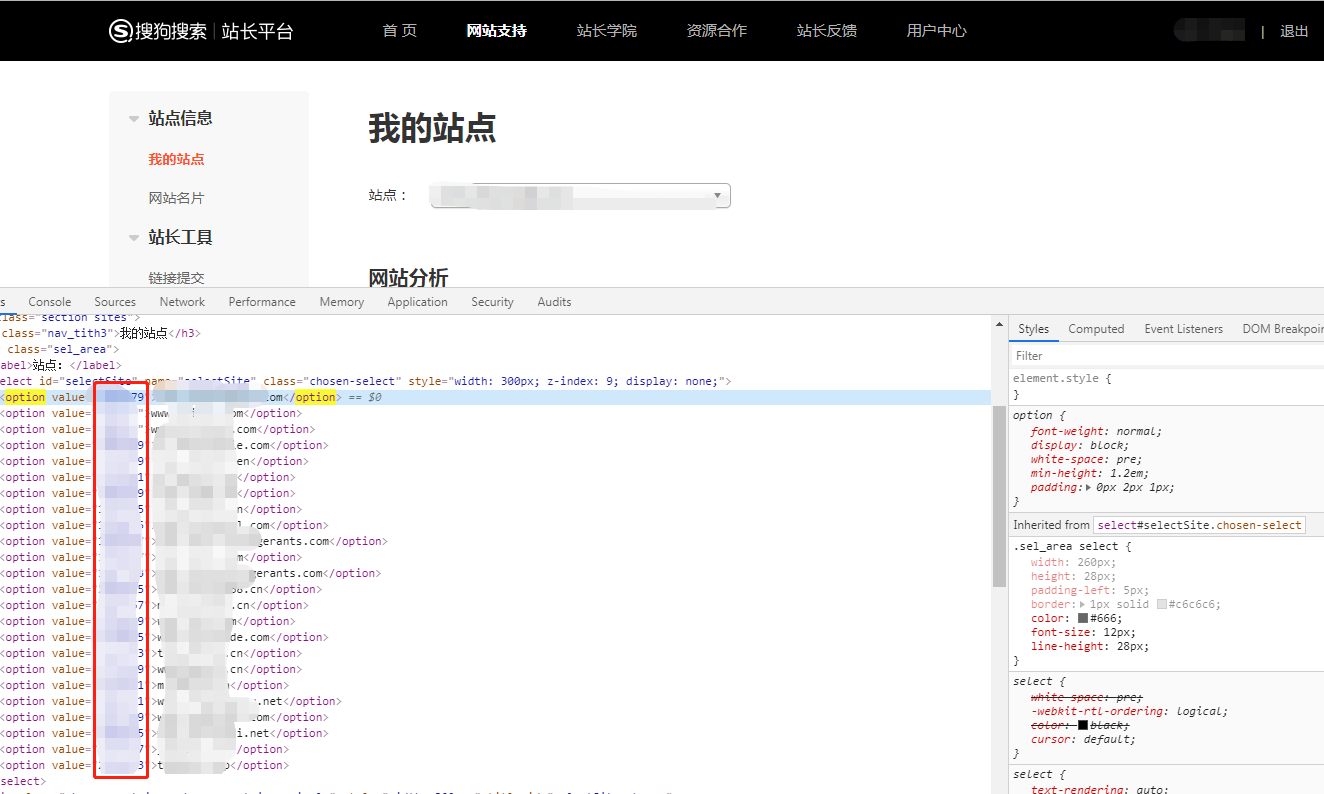Expand the border shorthand property triangle
The width and height of the screenshot is (1324, 794).
click(1083, 604)
